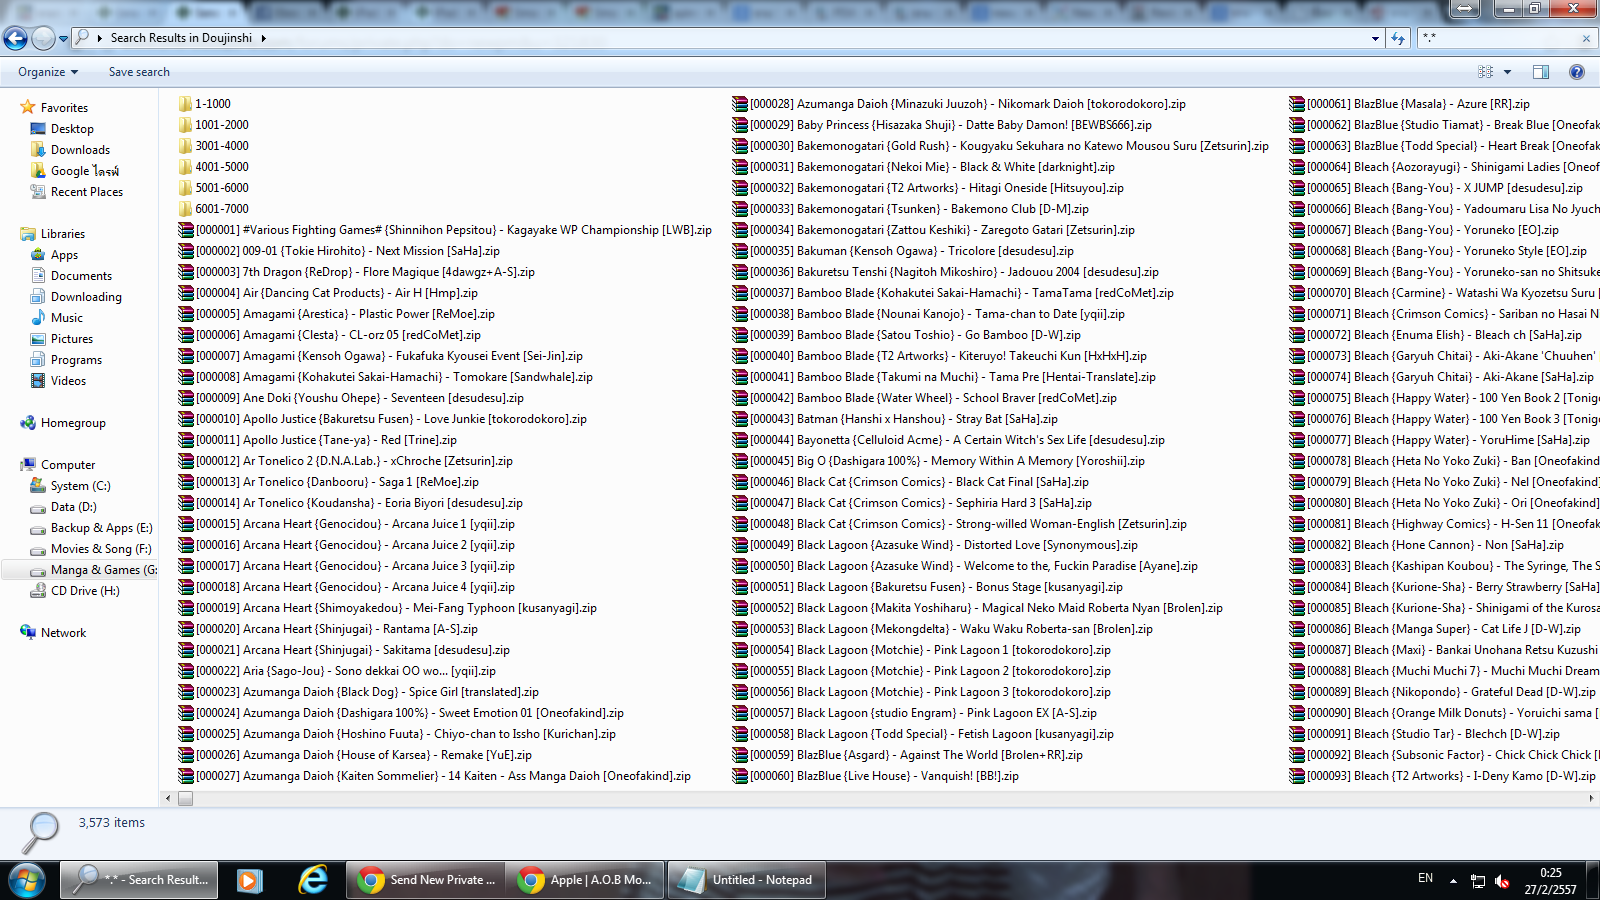
Task: Click the CD Drive (H:) icon
Action: 39,591
